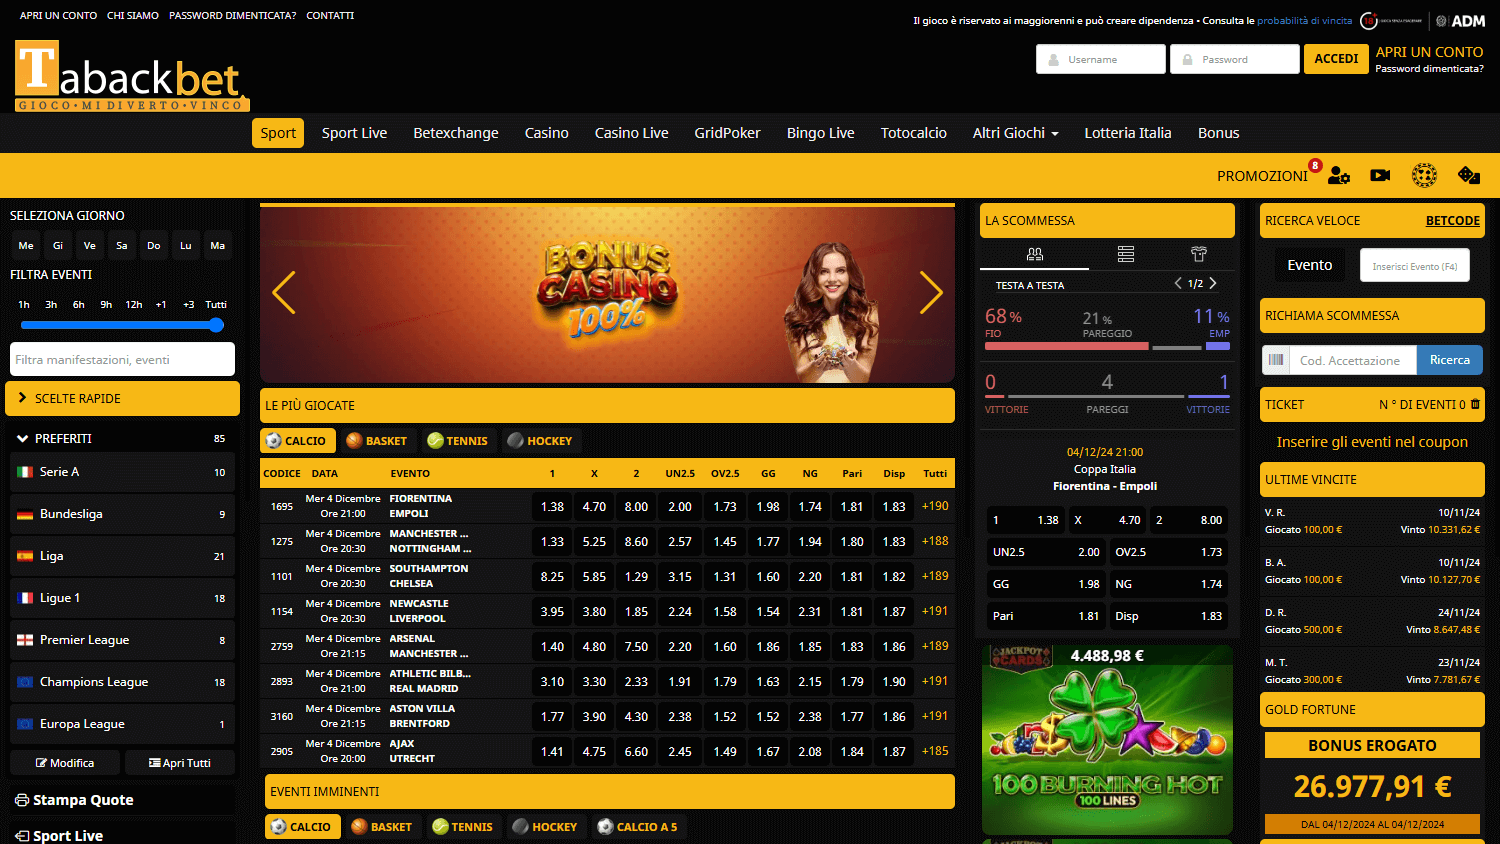Screen dimensions: 1500x844
Task: Clear ticket with the trash icon
Action: [x=1475, y=404]
